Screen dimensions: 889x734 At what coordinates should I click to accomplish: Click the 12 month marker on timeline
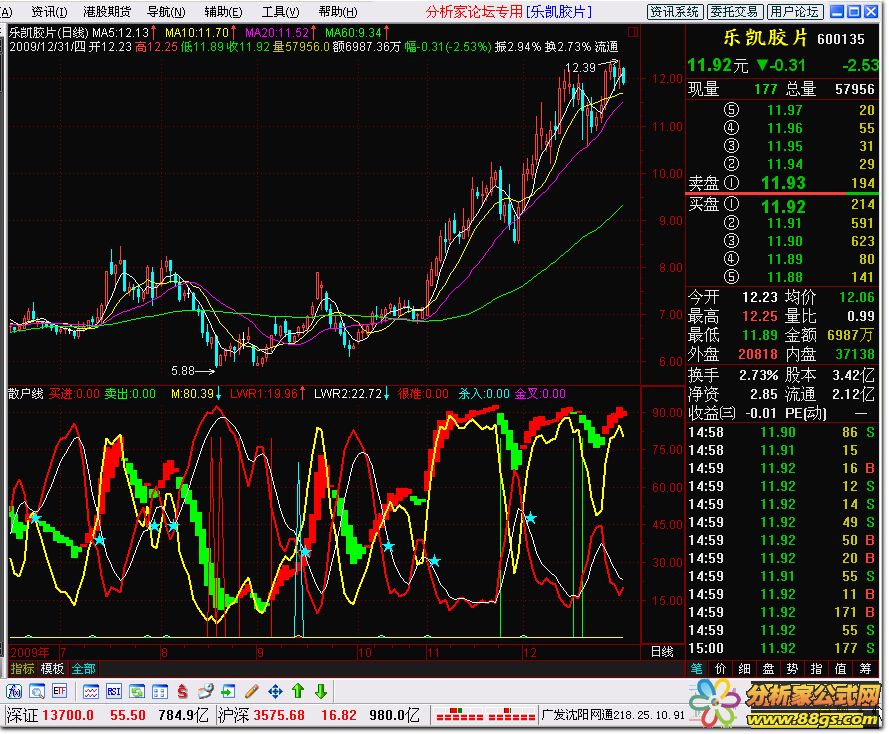click(x=530, y=652)
